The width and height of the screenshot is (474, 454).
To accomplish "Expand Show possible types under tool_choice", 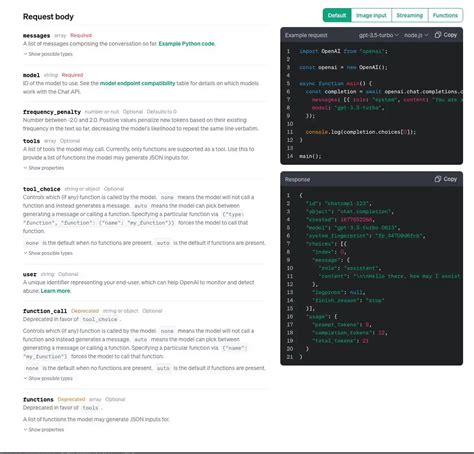I will 48,253.
